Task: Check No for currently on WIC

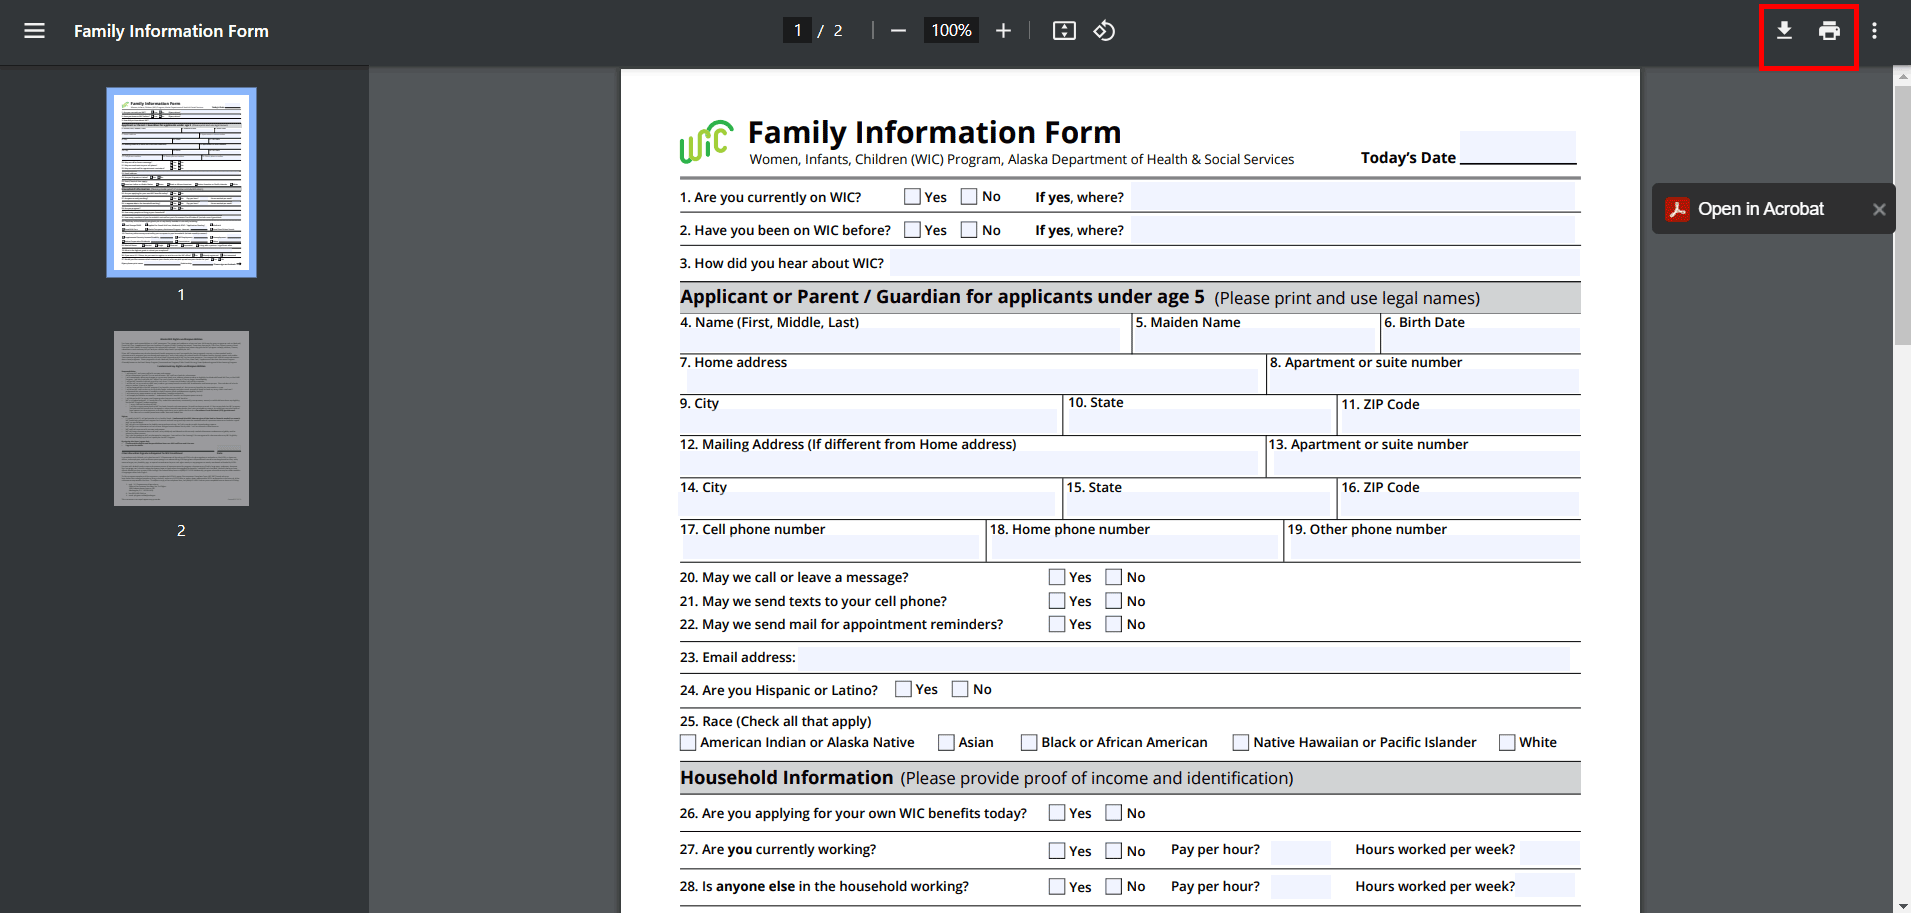Action: pos(969,197)
